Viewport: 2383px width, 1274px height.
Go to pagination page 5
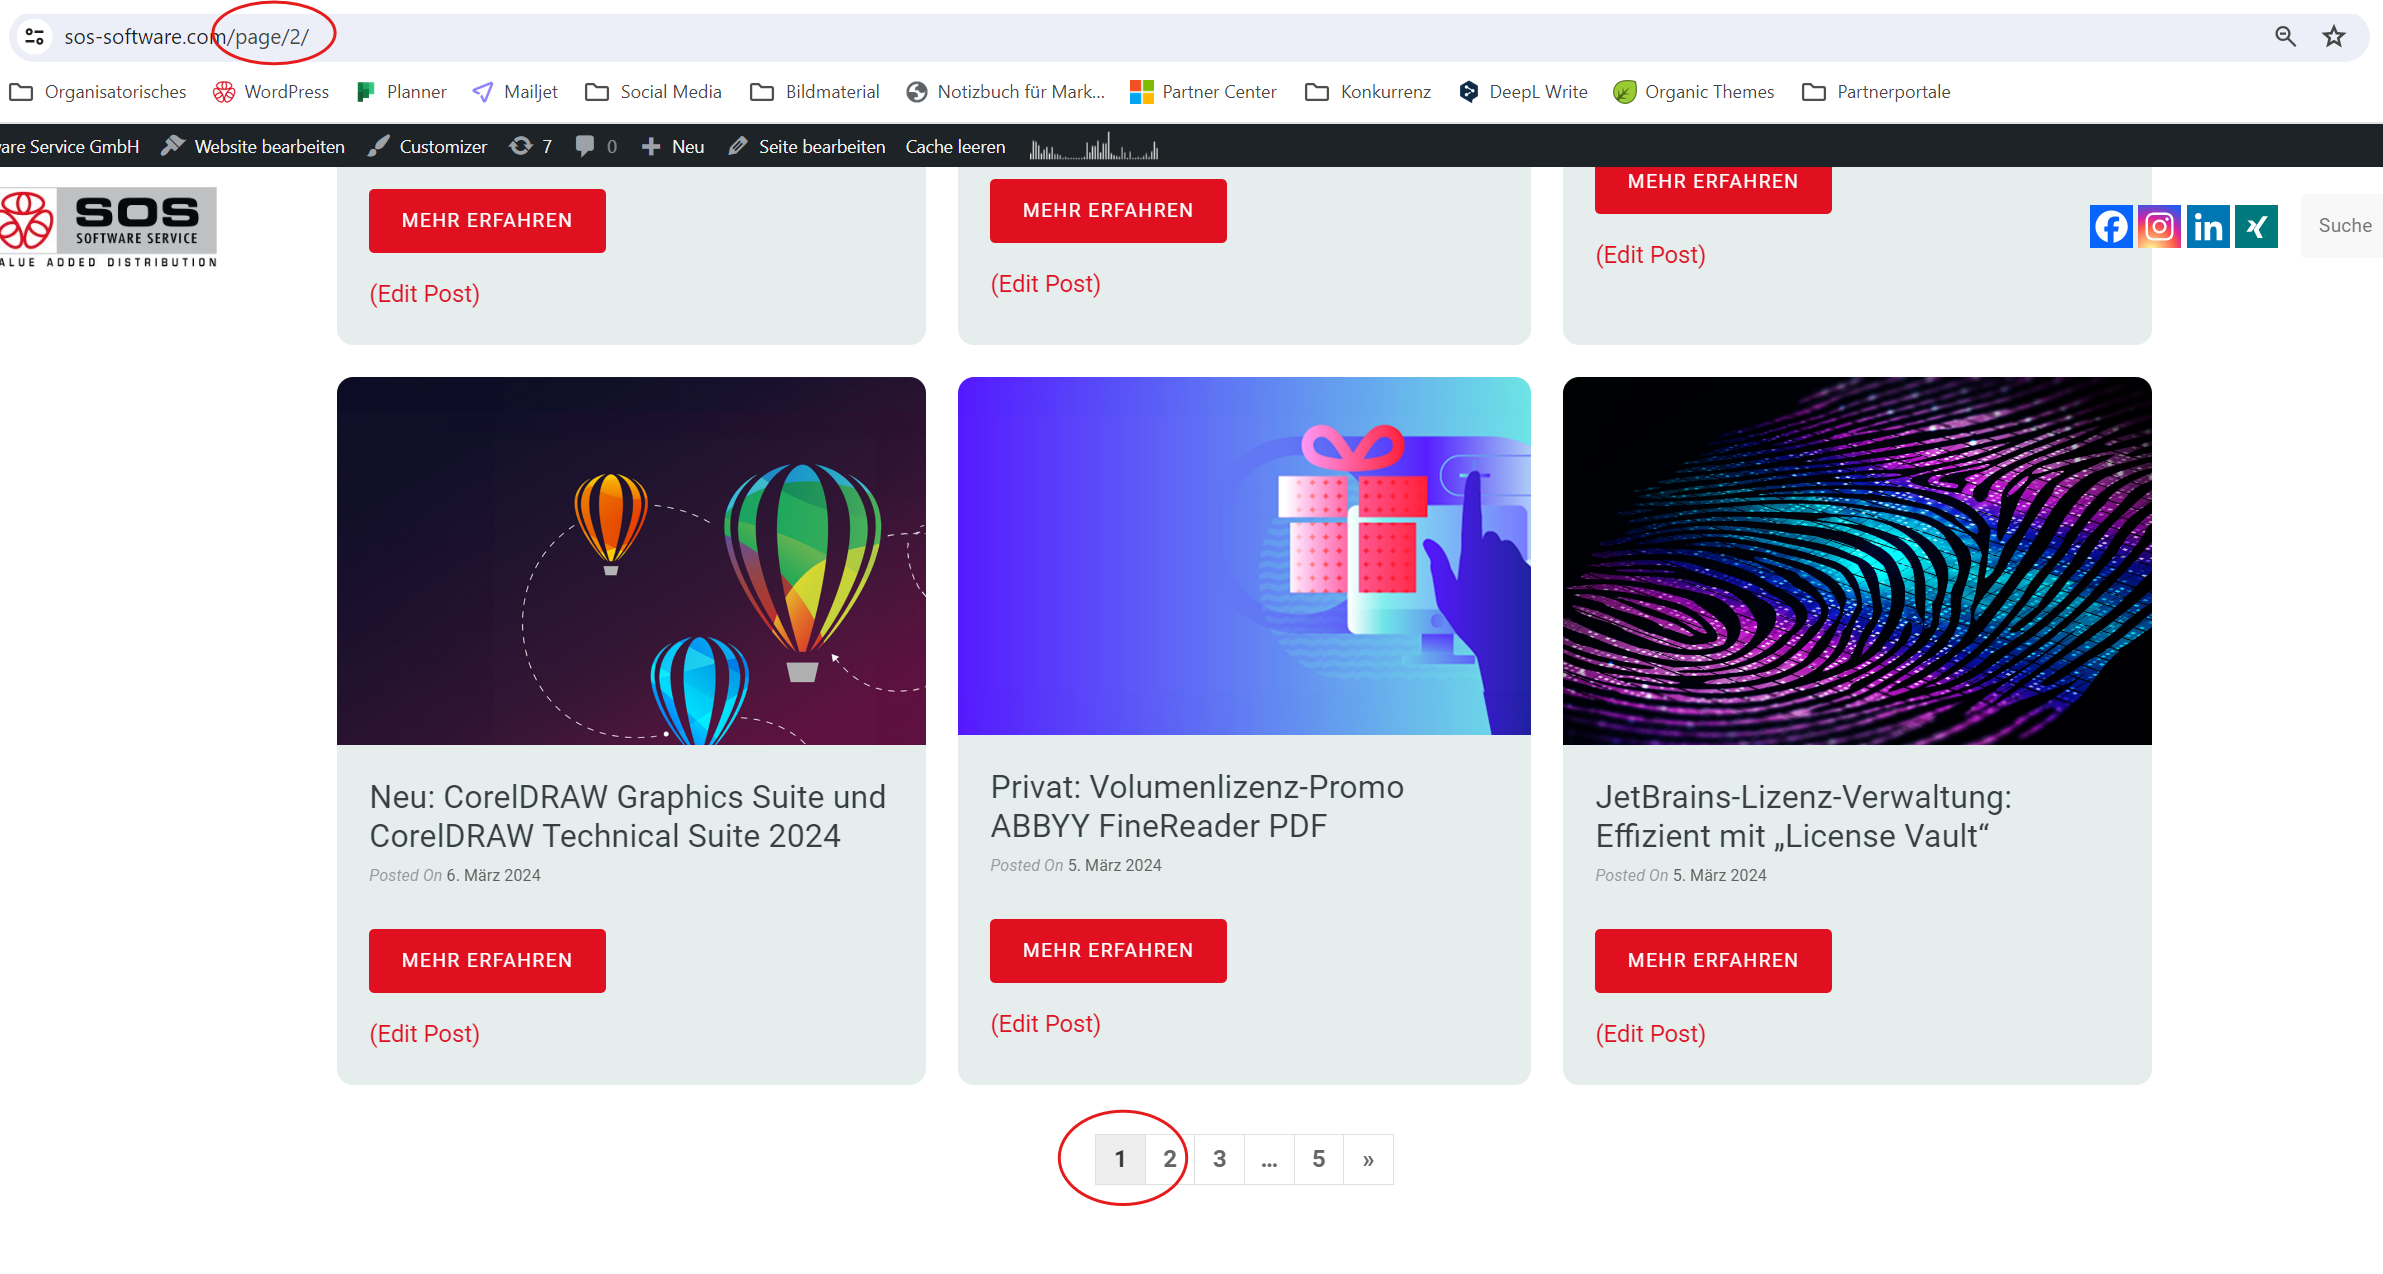click(1319, 1160)
